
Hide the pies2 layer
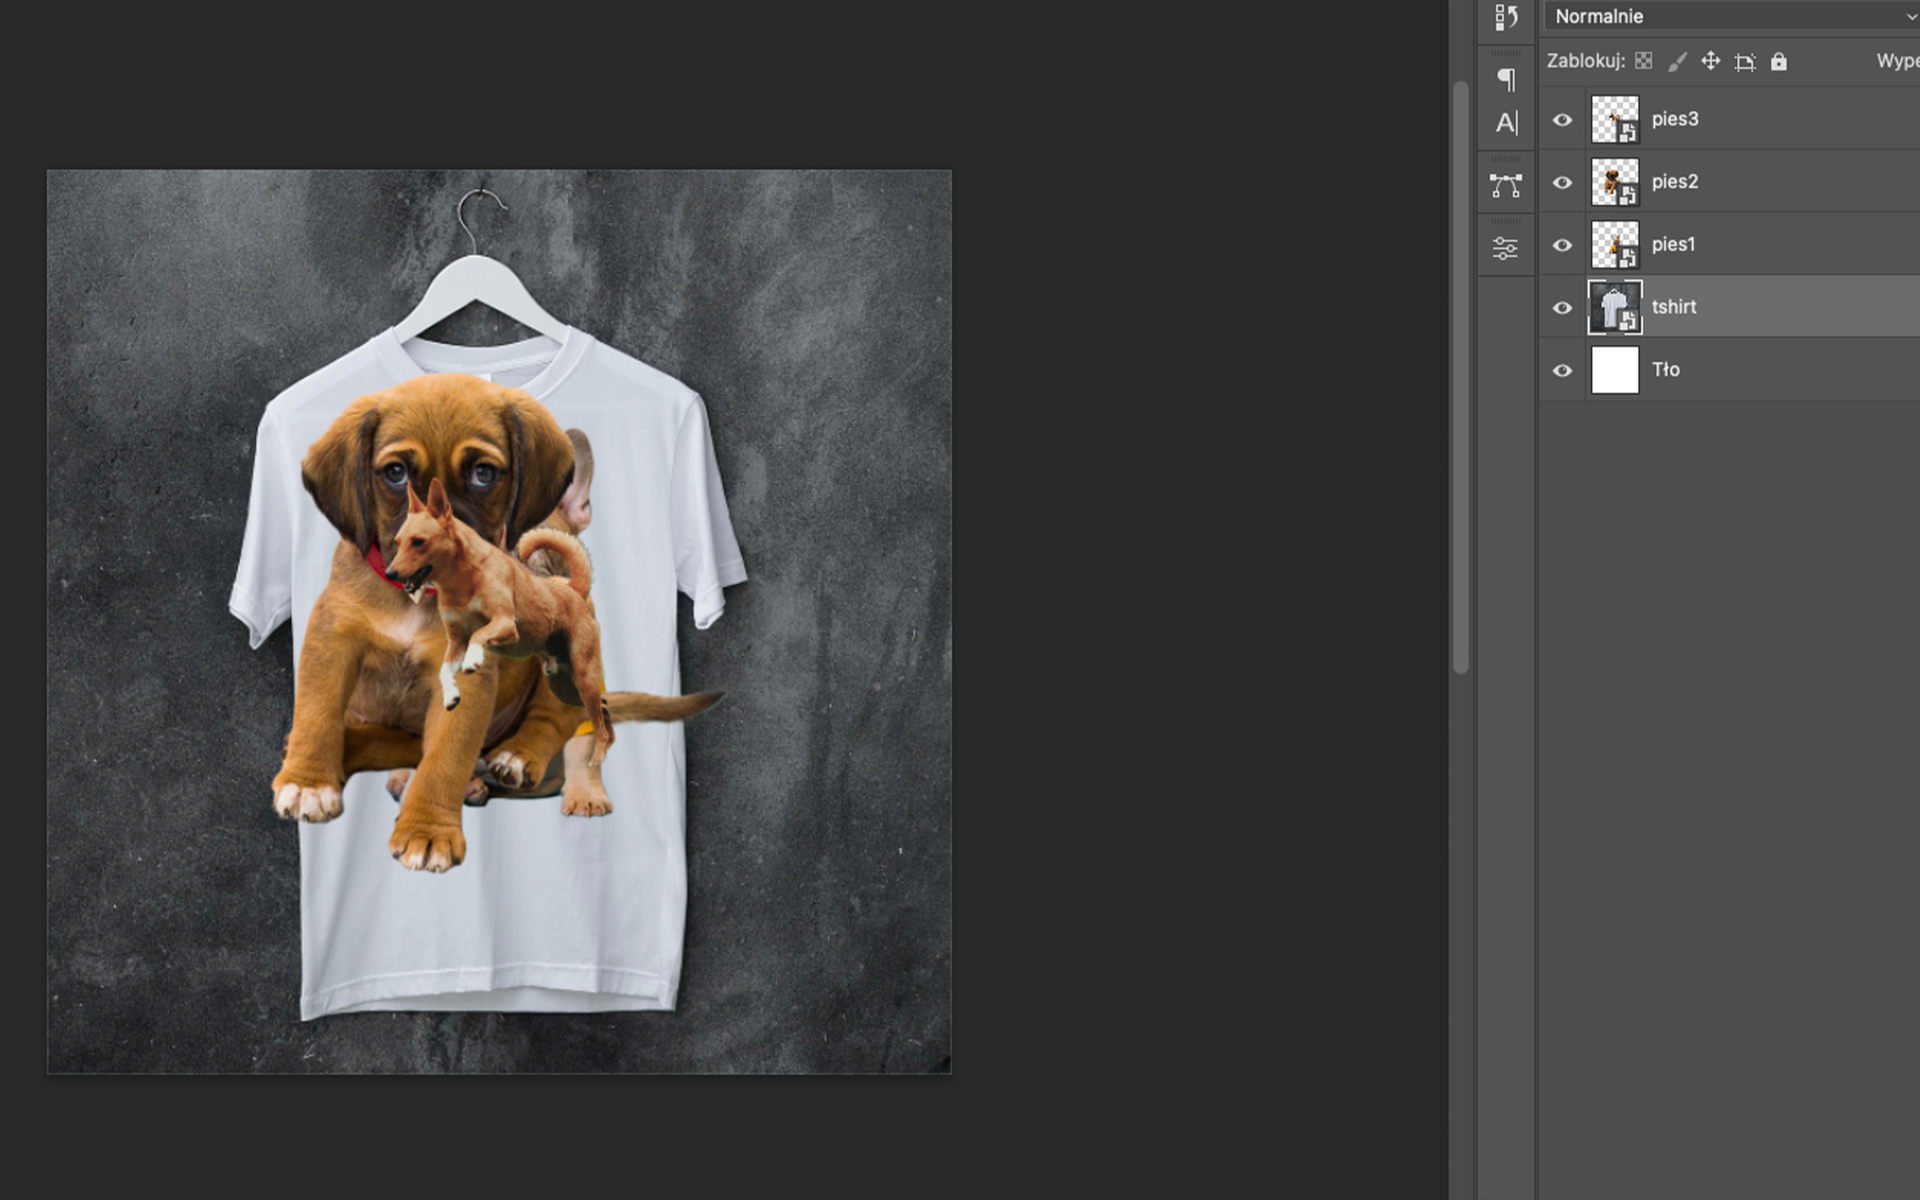point(1562,183)
